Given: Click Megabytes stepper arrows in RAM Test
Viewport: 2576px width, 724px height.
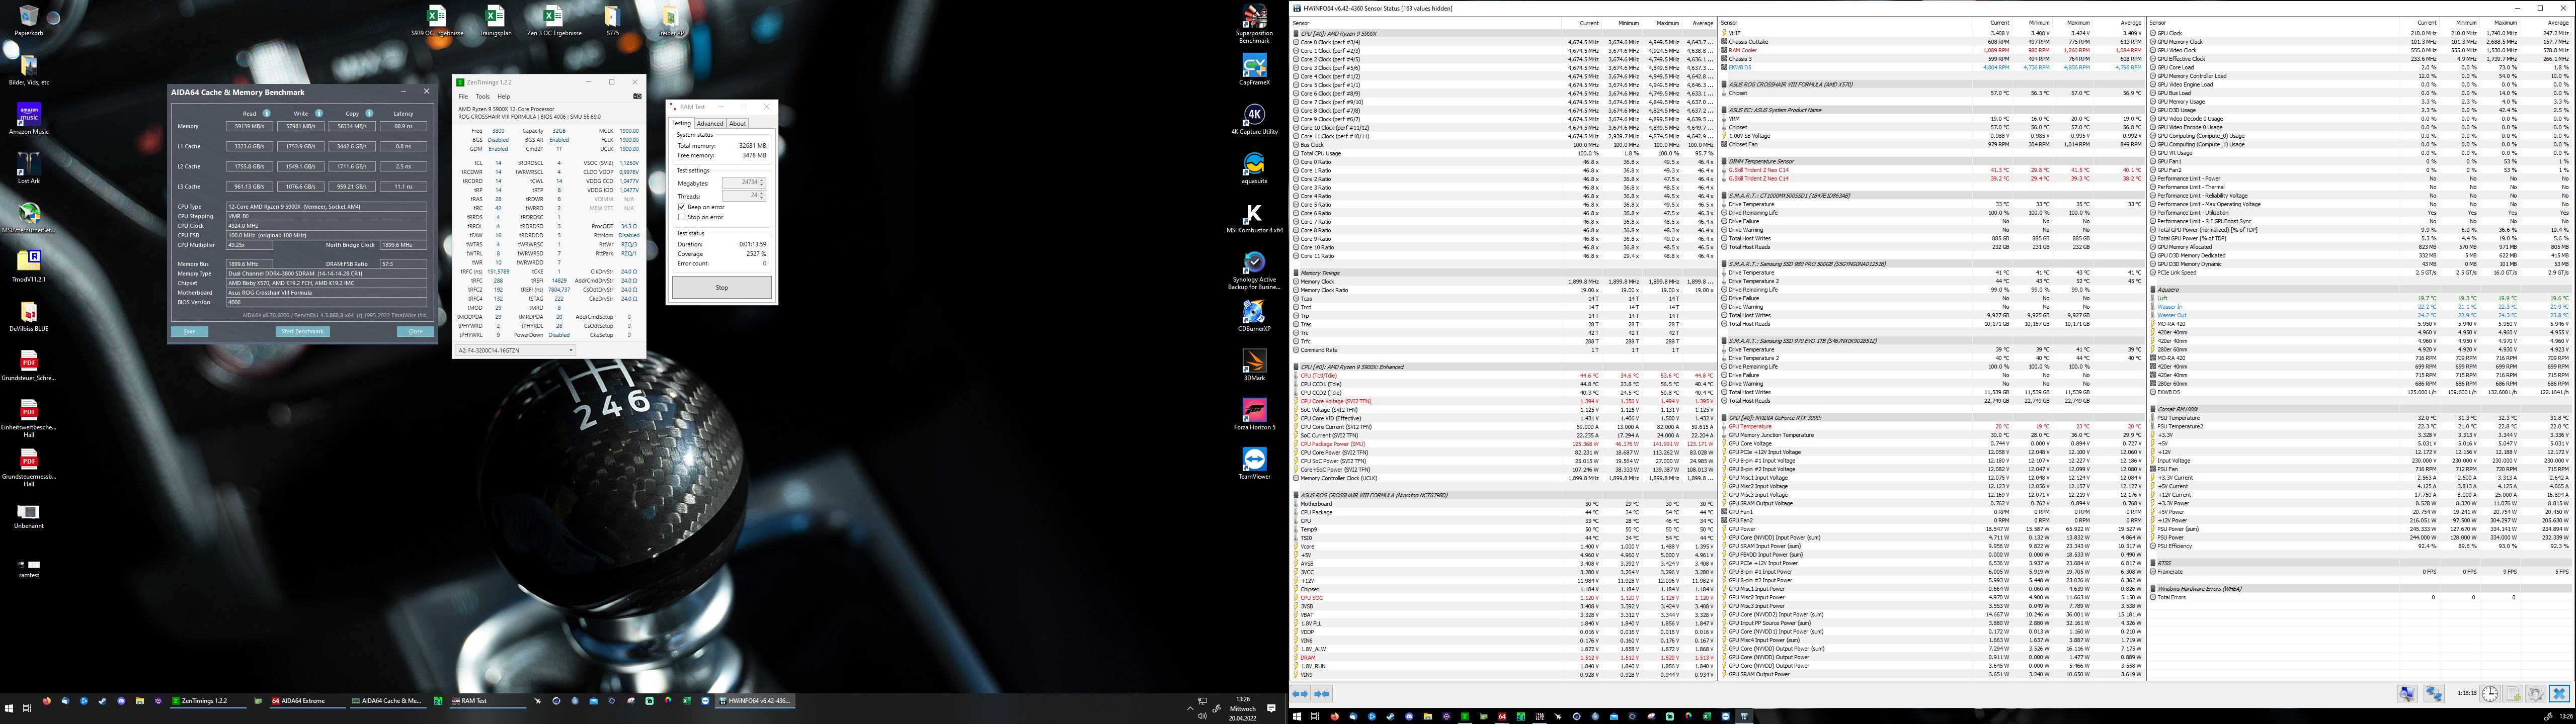Looking at the screenshot, I should (762, 182).
